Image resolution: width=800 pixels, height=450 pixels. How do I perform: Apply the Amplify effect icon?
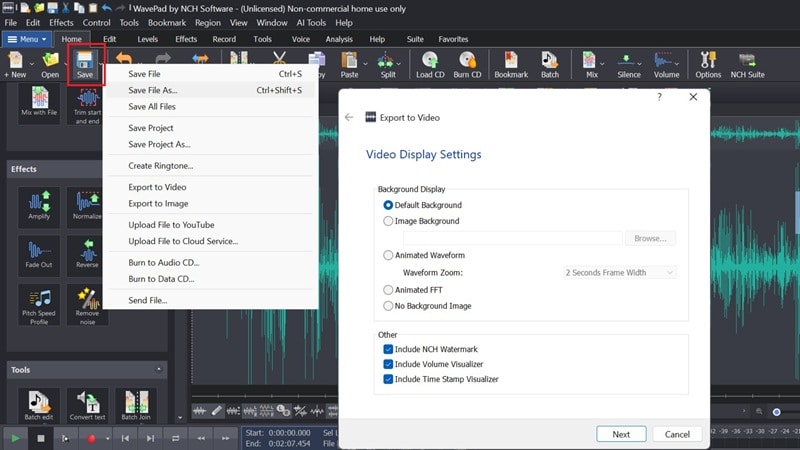click(39, 206)
